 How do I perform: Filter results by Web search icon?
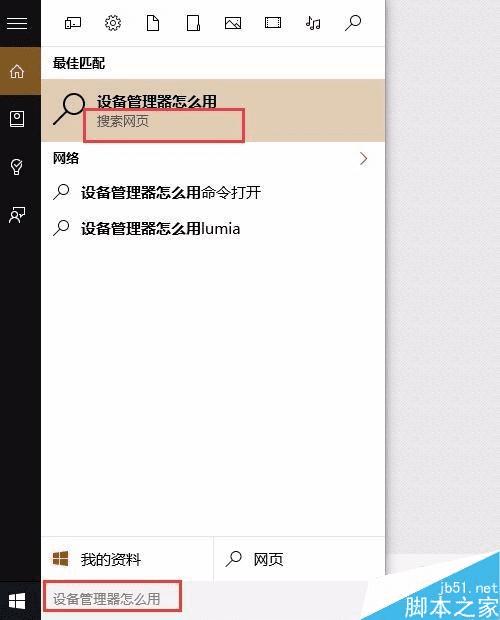click(x=353, y=23)
